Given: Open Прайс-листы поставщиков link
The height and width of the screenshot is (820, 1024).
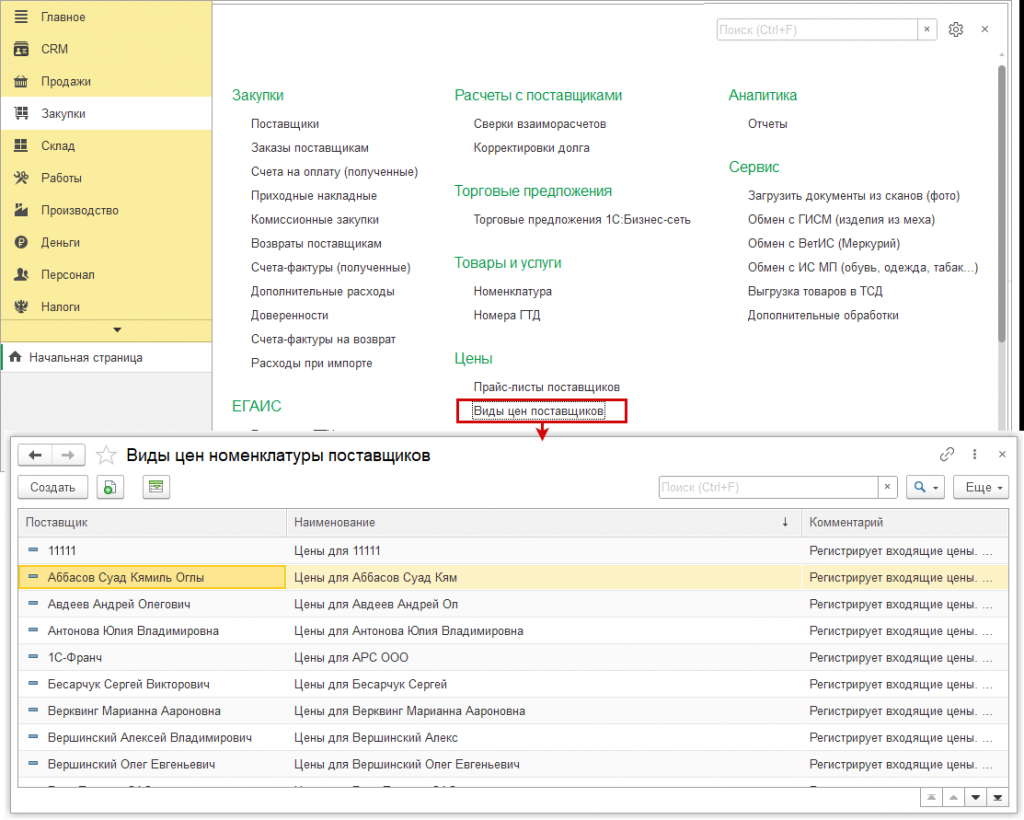Looking at the screenshot, I should (547, 387).
